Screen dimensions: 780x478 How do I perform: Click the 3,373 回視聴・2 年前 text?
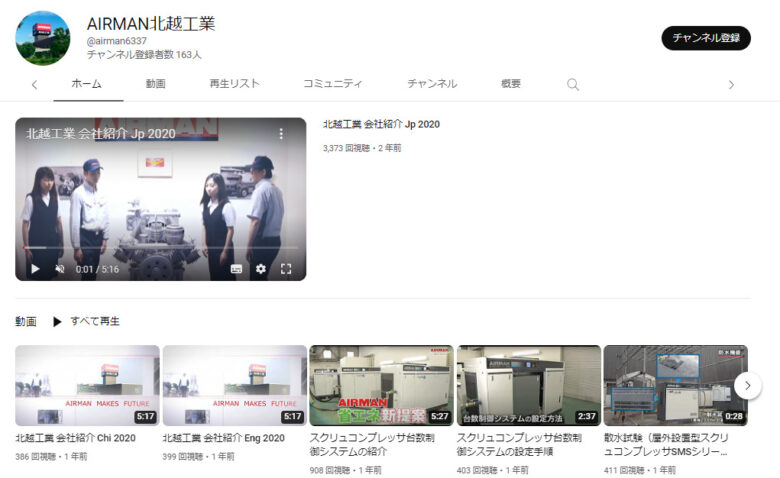(362, 148)
